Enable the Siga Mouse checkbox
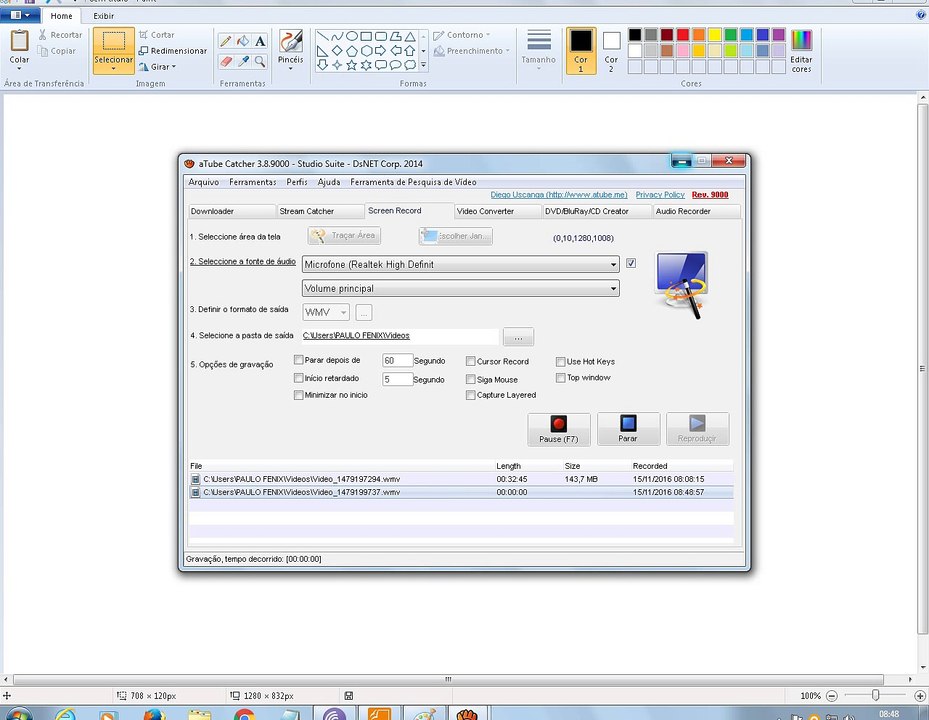Screen dimensions: 929x720 click(470, 379)
